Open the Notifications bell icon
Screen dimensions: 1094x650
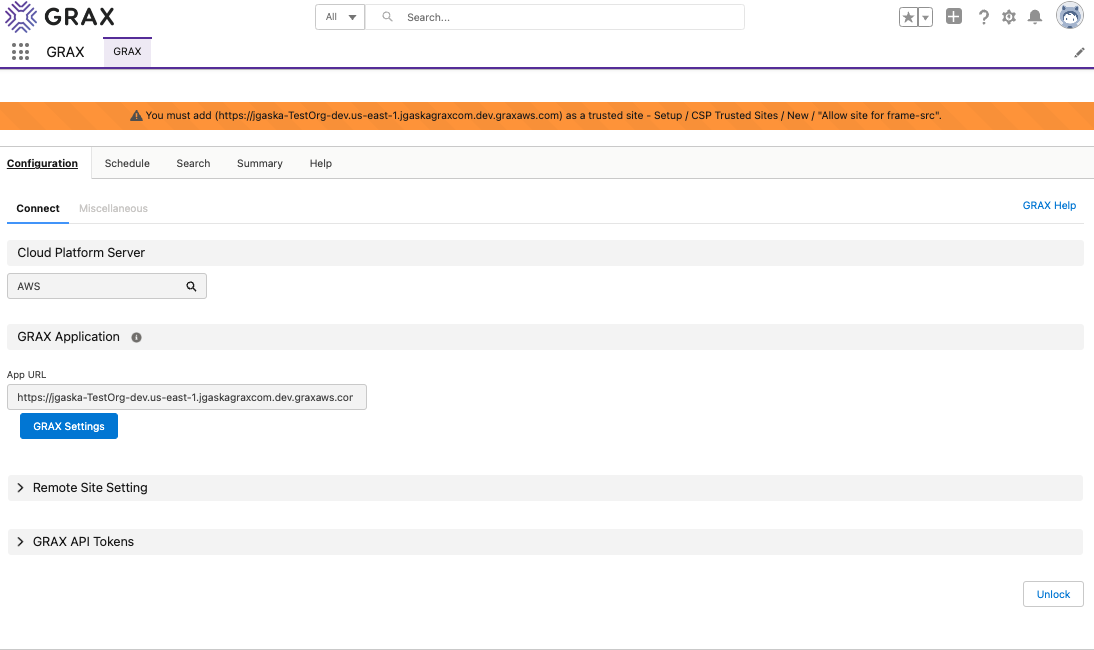tap(1035, 17)
